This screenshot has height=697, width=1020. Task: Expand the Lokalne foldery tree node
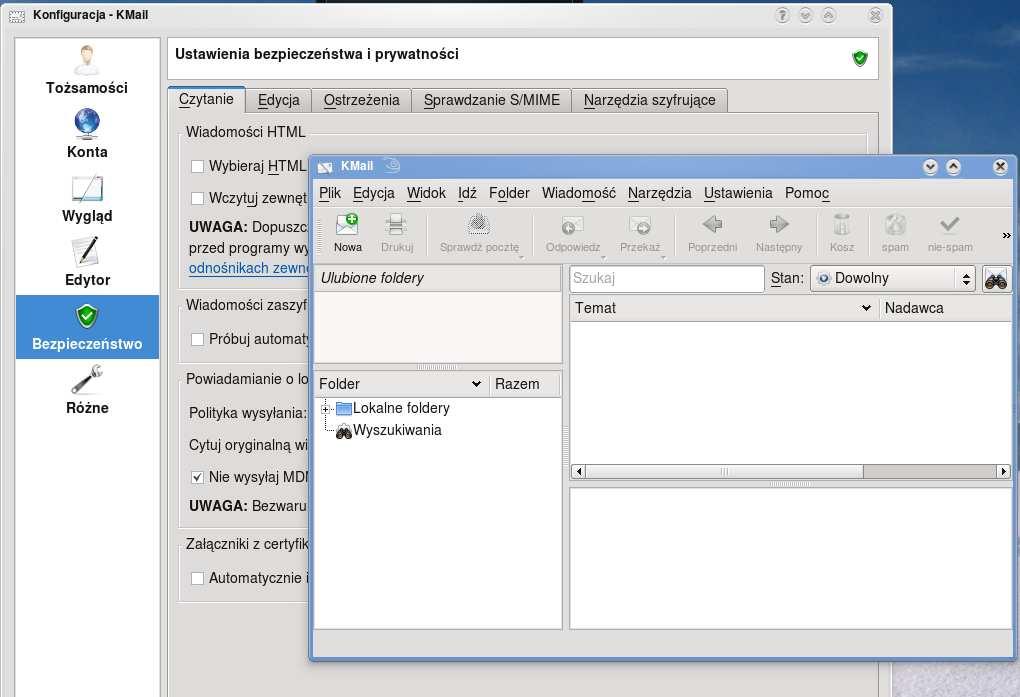[325, 409]
